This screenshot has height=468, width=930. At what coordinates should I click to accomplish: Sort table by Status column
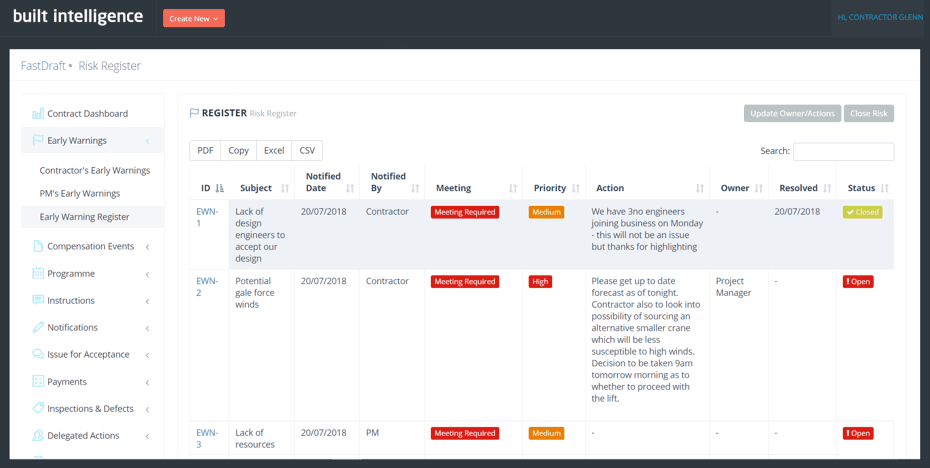click(x=885, y=188)
